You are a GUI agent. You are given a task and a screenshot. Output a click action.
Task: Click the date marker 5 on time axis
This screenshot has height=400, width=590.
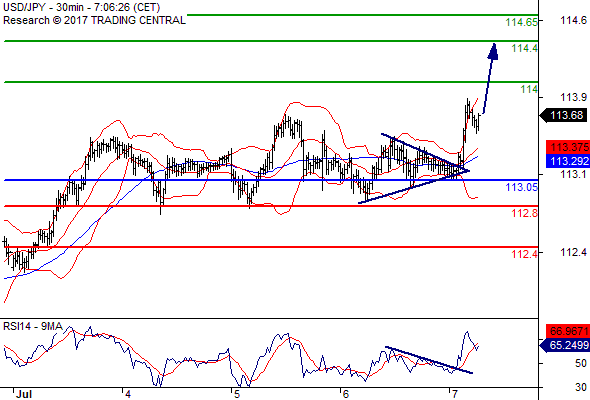click(237, 394)
